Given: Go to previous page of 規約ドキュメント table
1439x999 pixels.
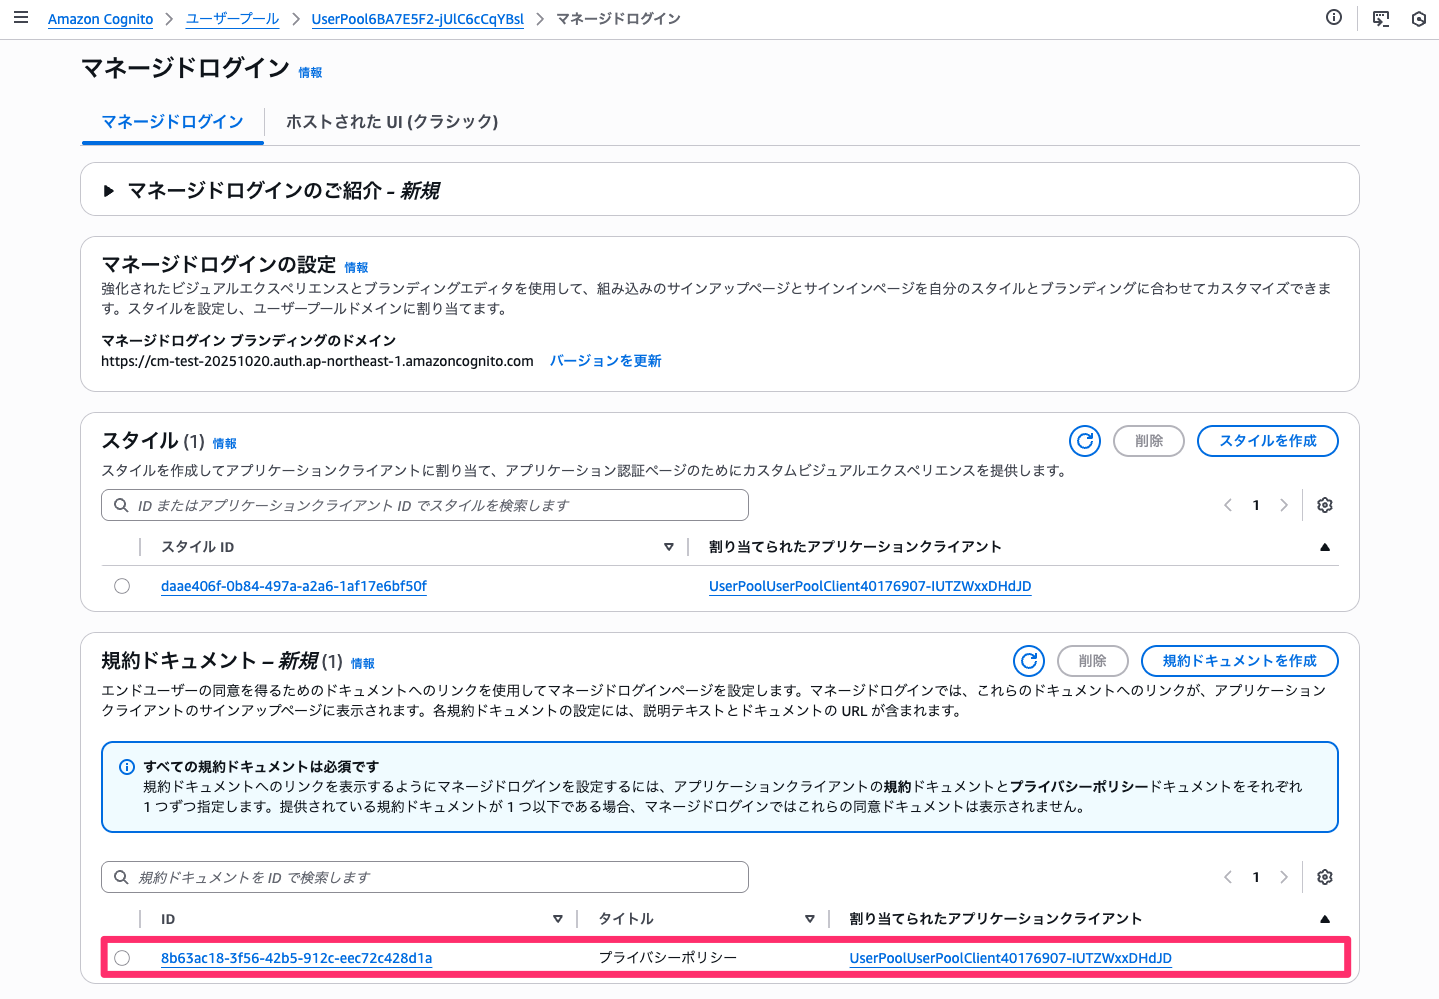Looking at the screenshot, I should (x=1228, y=877).
